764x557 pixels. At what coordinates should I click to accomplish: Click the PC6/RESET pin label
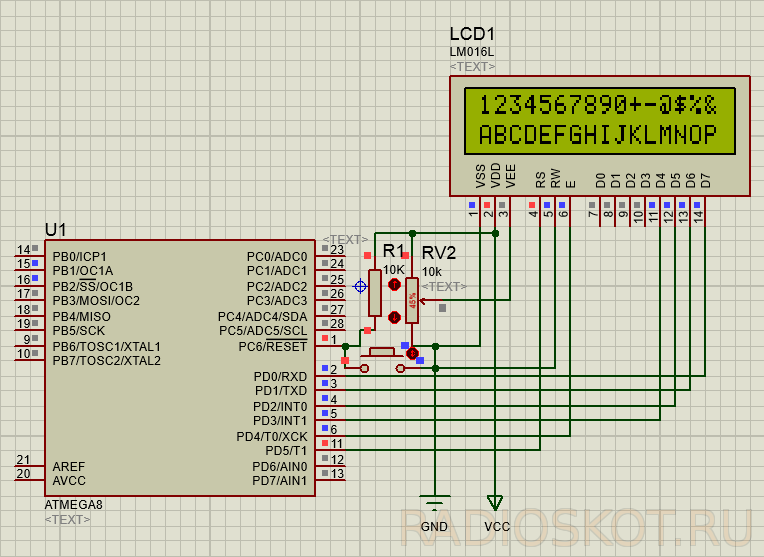point(273,346)
